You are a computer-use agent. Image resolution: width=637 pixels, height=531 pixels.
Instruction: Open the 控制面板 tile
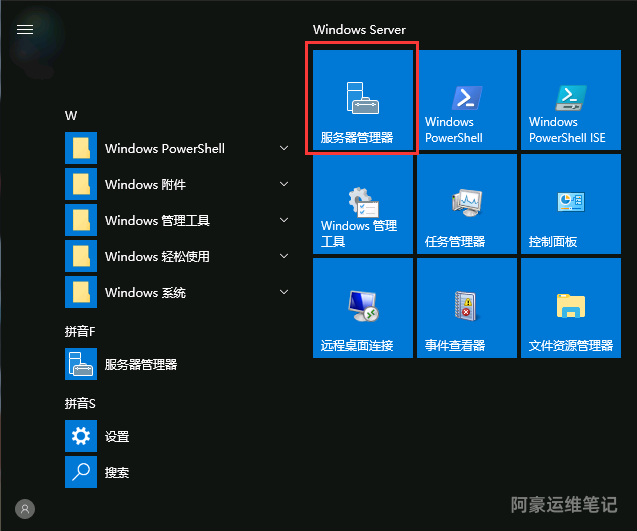click(x=570, y=204)
